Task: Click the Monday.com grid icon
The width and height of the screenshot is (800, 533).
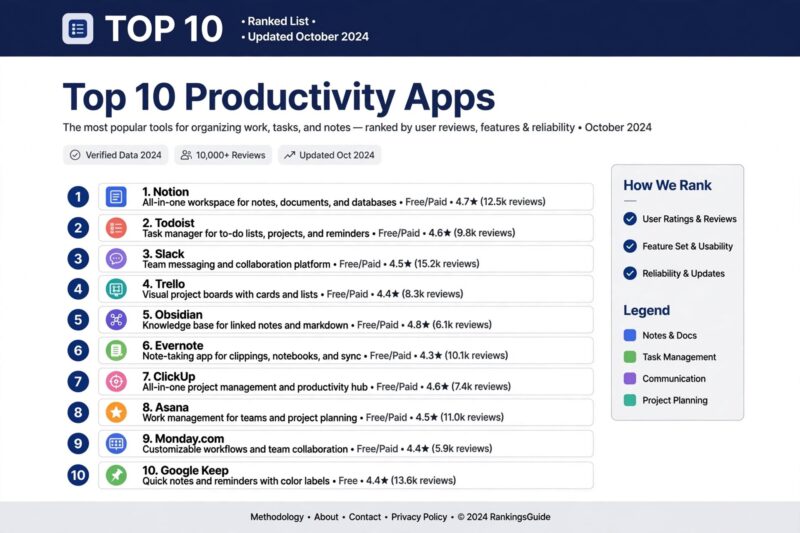Action: click(116, 443)
